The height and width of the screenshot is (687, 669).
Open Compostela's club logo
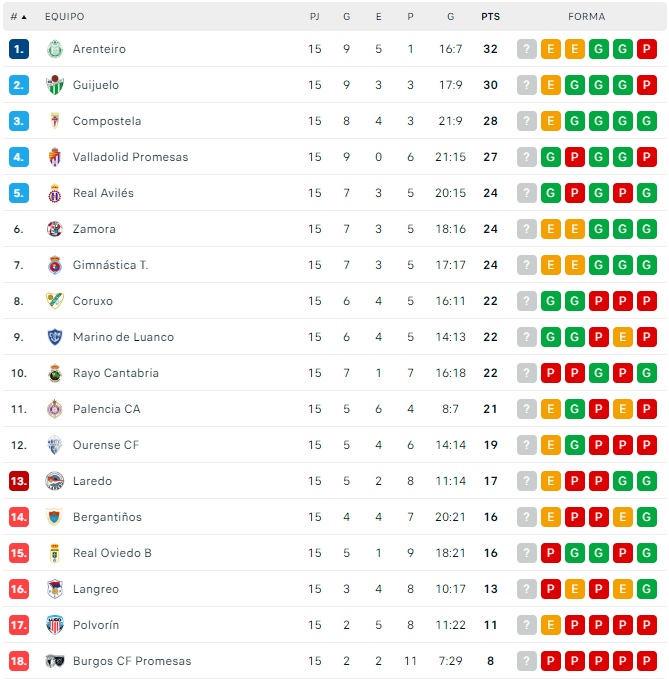click(55, 121)
